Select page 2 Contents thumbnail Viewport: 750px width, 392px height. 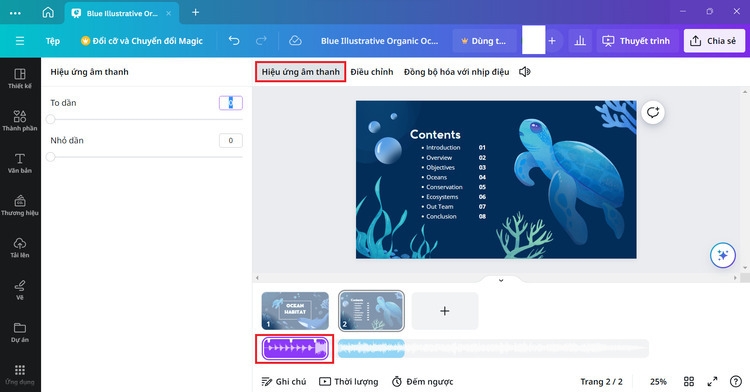371,311
